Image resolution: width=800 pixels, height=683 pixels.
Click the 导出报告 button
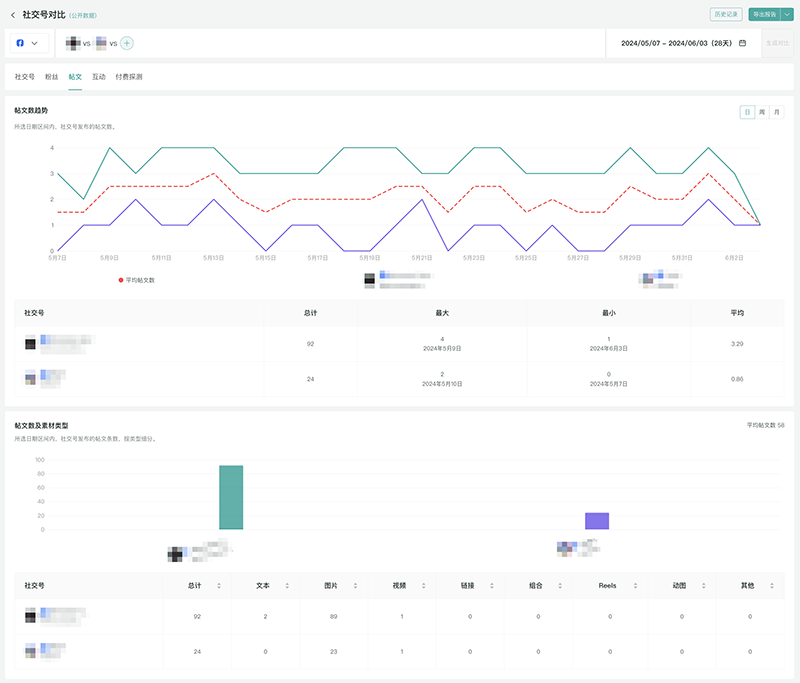pyautogui.click(x=762, y=15)
